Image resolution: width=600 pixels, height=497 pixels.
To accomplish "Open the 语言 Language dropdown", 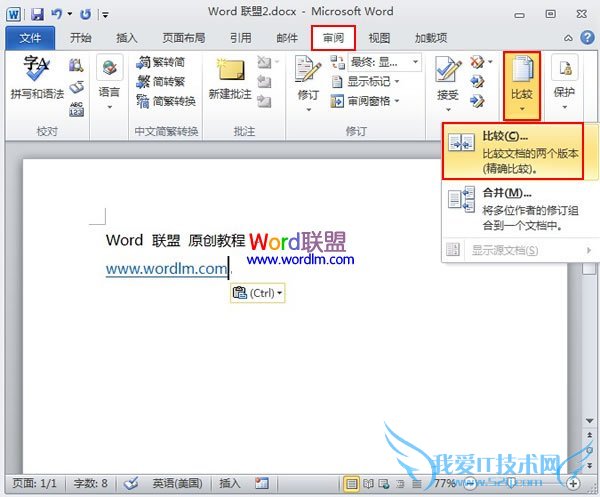I will click(x=109, y=82).
